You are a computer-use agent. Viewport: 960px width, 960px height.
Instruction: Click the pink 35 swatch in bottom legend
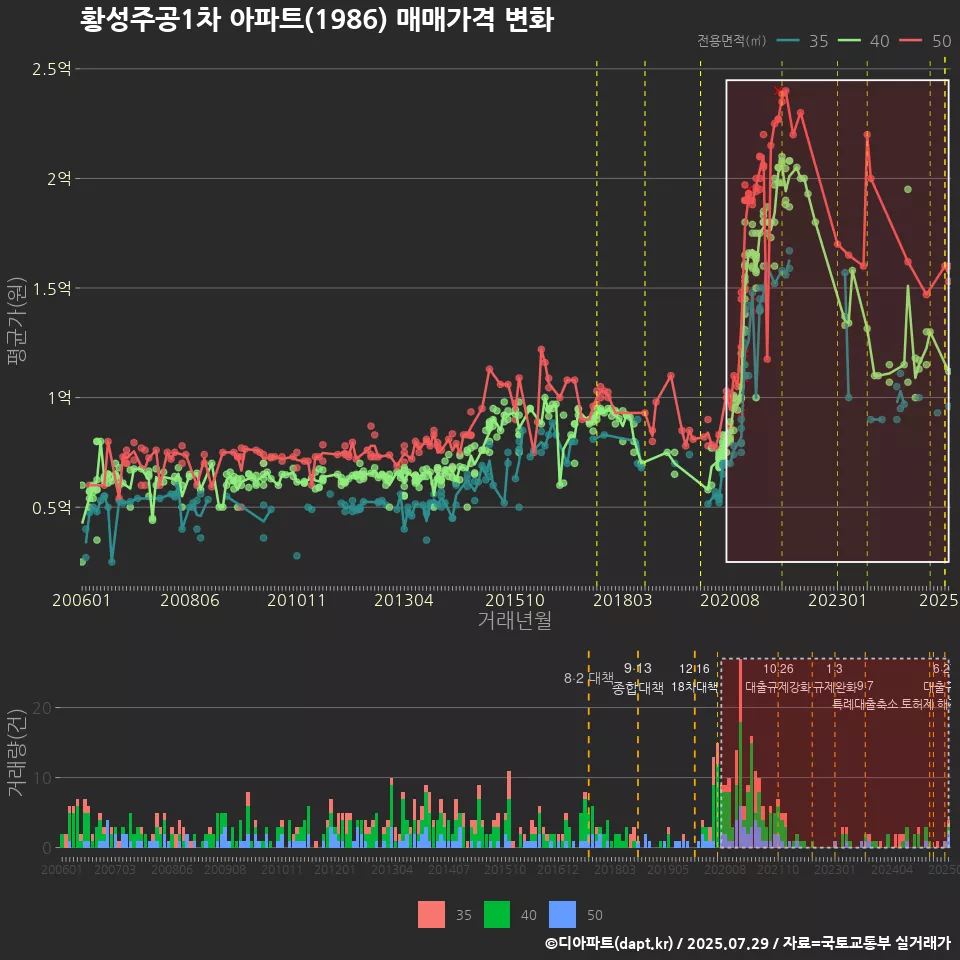point(431,915)
